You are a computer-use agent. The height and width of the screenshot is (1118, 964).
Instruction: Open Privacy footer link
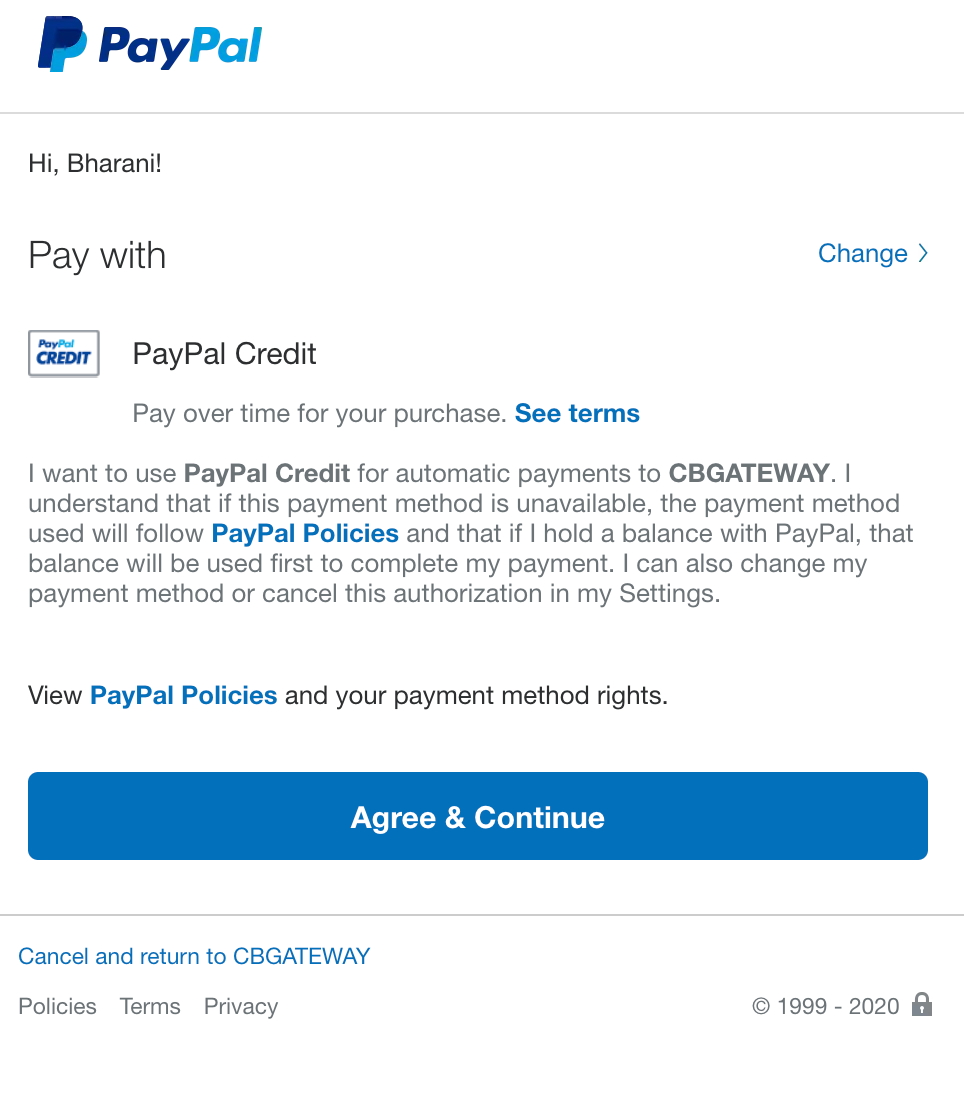pyautogui.click(x=241, y=1007)
